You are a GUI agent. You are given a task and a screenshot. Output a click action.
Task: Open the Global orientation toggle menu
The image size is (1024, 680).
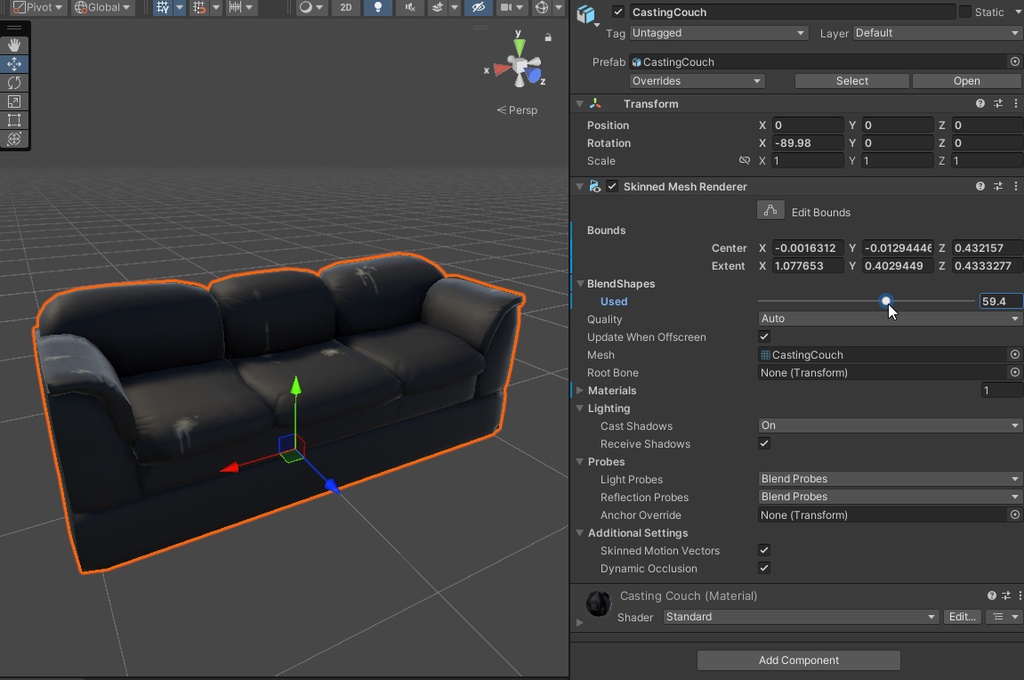[x=103, y=7]
